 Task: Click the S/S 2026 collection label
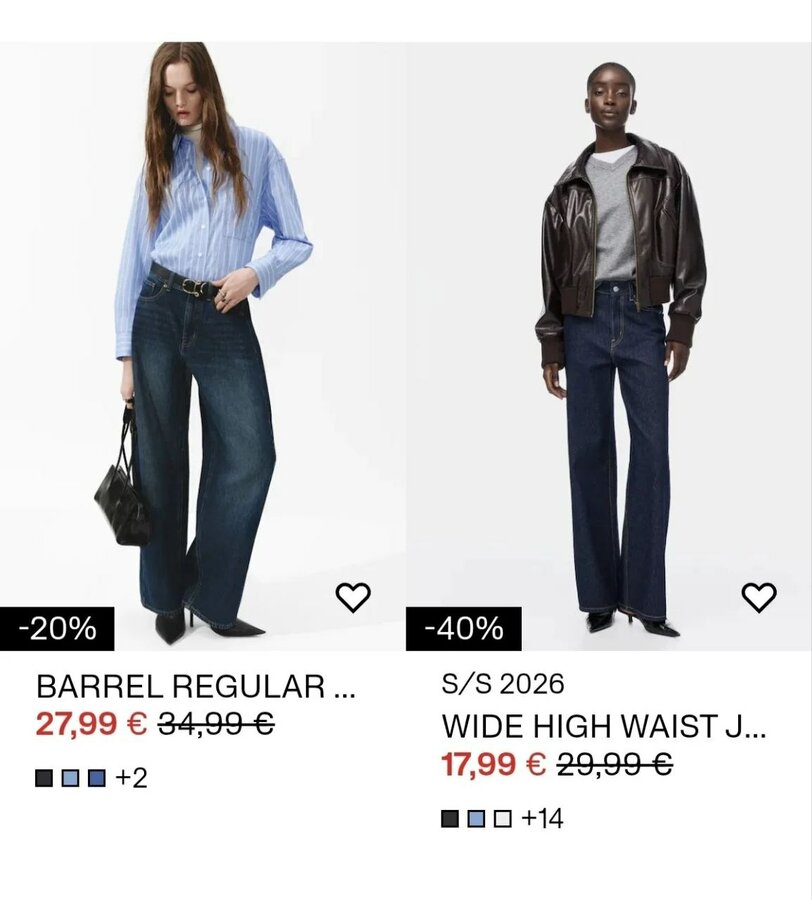503,684
